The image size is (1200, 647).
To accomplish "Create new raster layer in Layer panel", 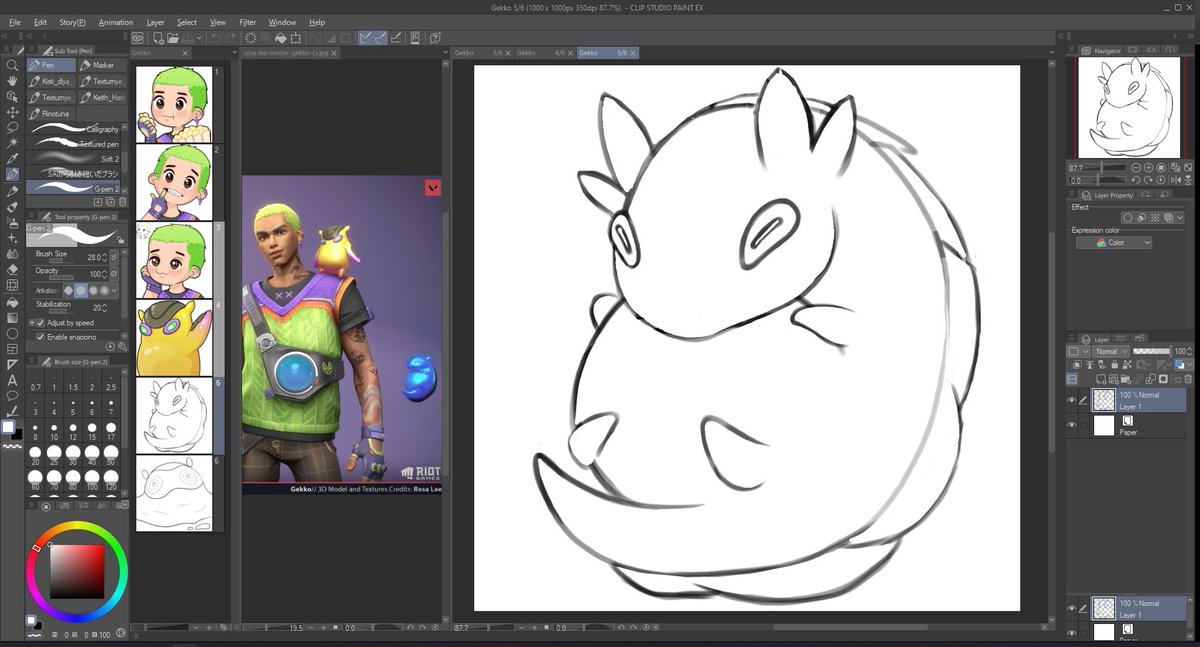I will (x=1100, y=379).
